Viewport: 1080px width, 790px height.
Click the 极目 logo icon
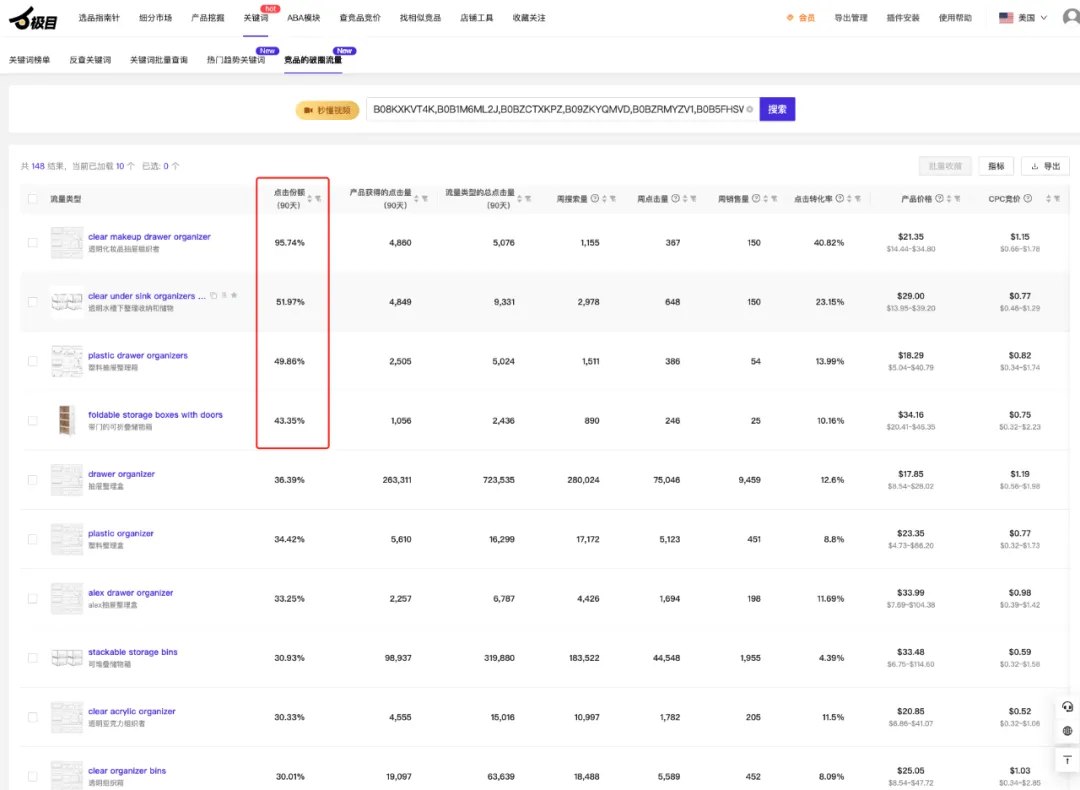(33, 19)
